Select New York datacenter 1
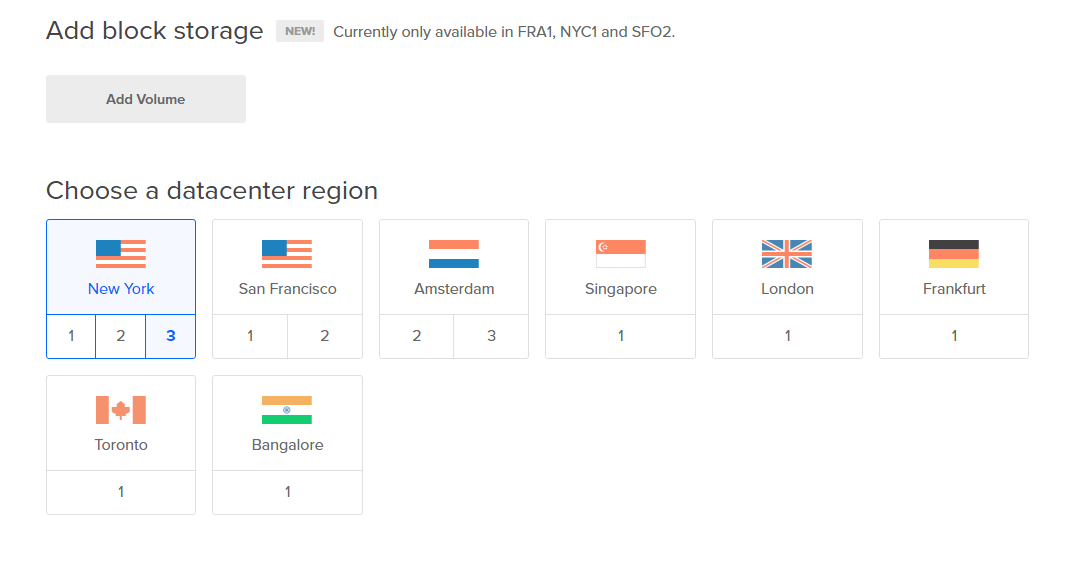 tap(71, 336)
